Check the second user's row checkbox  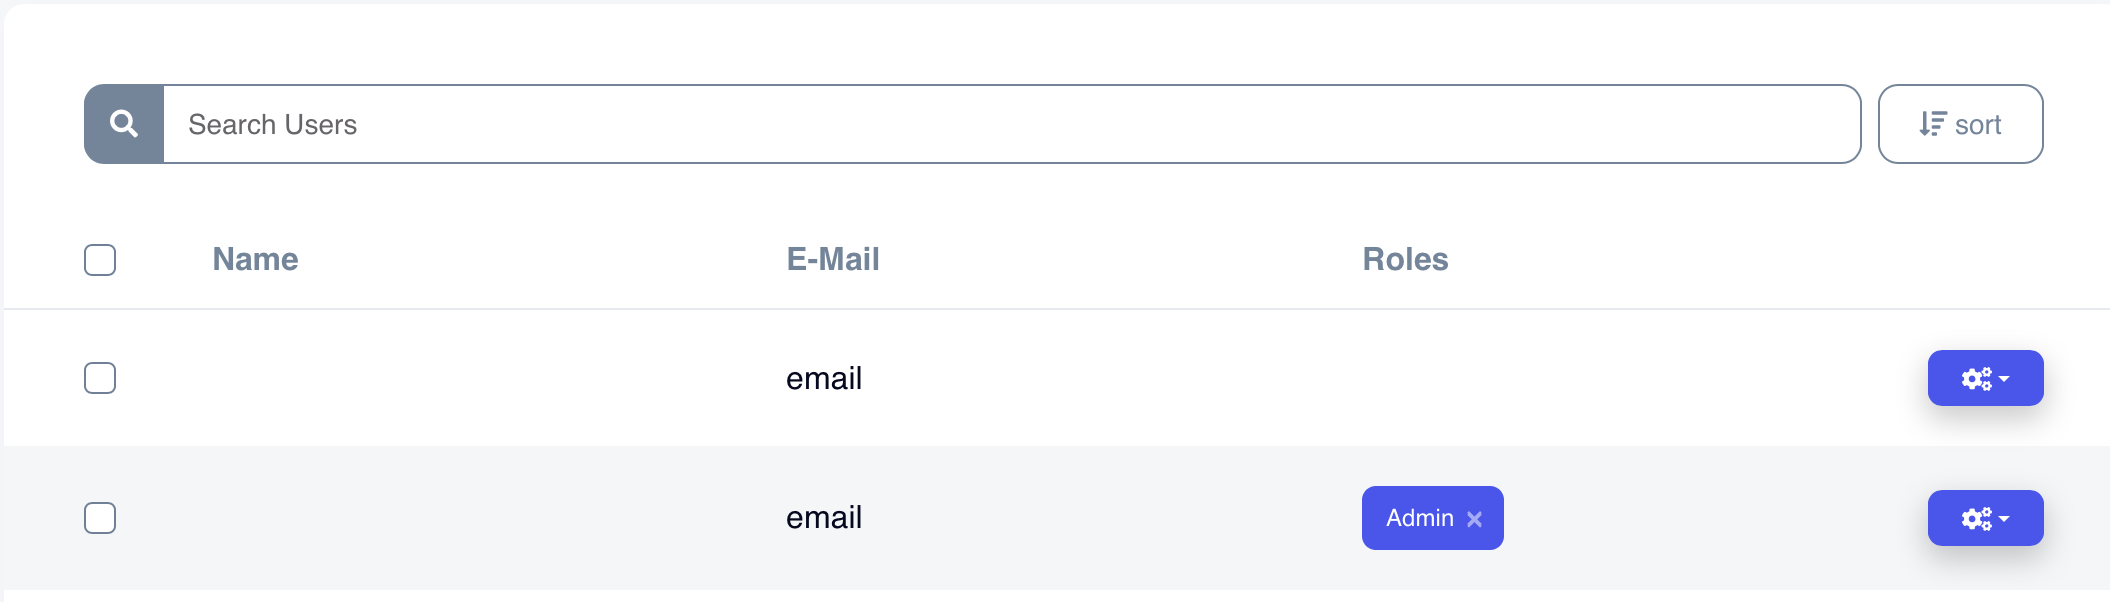point(100,518)
